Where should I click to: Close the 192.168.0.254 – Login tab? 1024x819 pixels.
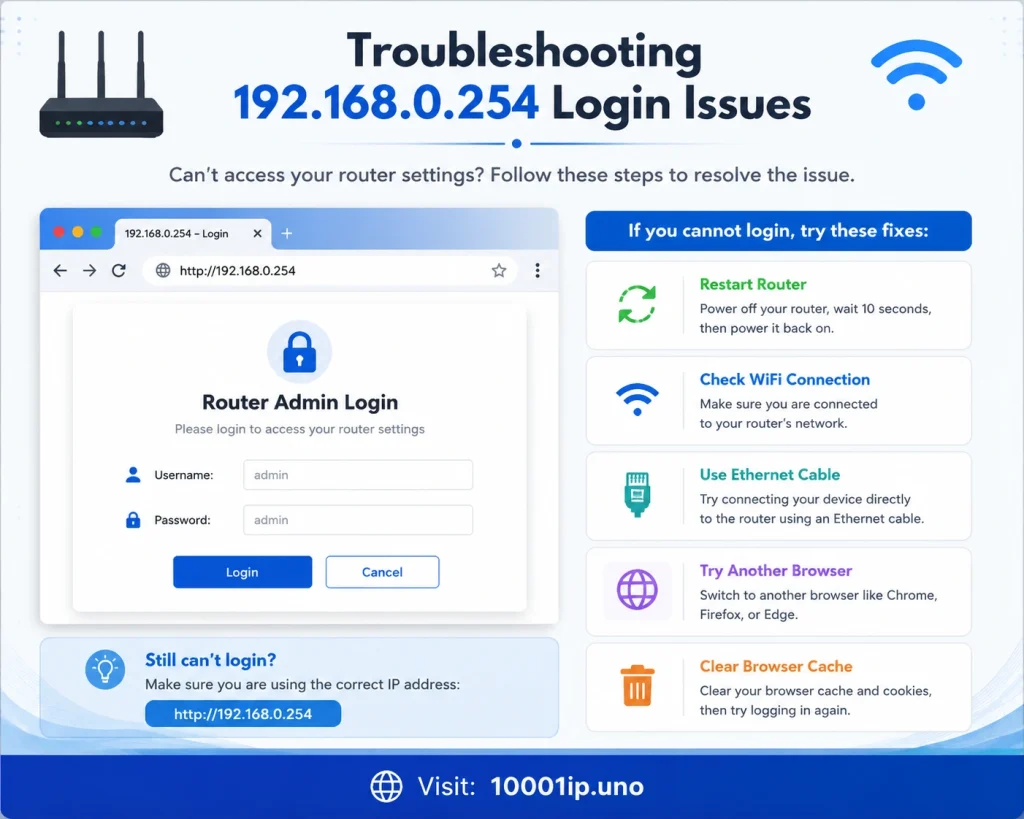(257, 233)
